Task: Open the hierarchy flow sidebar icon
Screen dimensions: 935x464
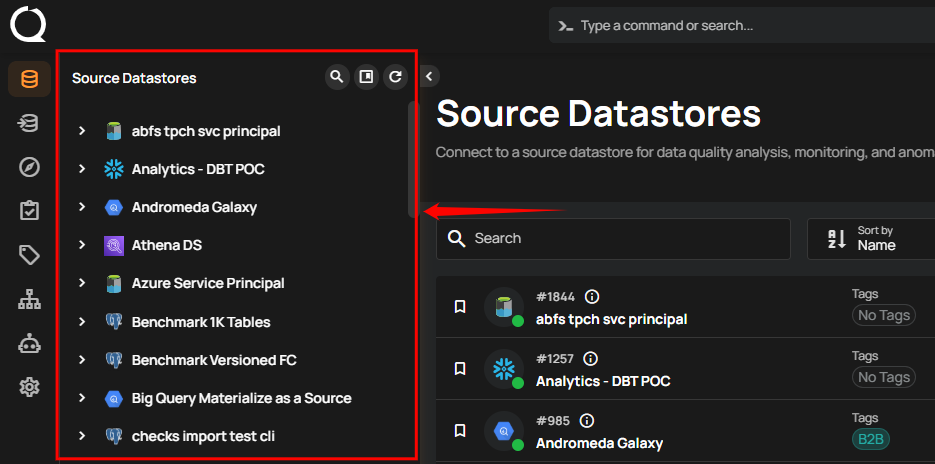Action: [29, 300]
